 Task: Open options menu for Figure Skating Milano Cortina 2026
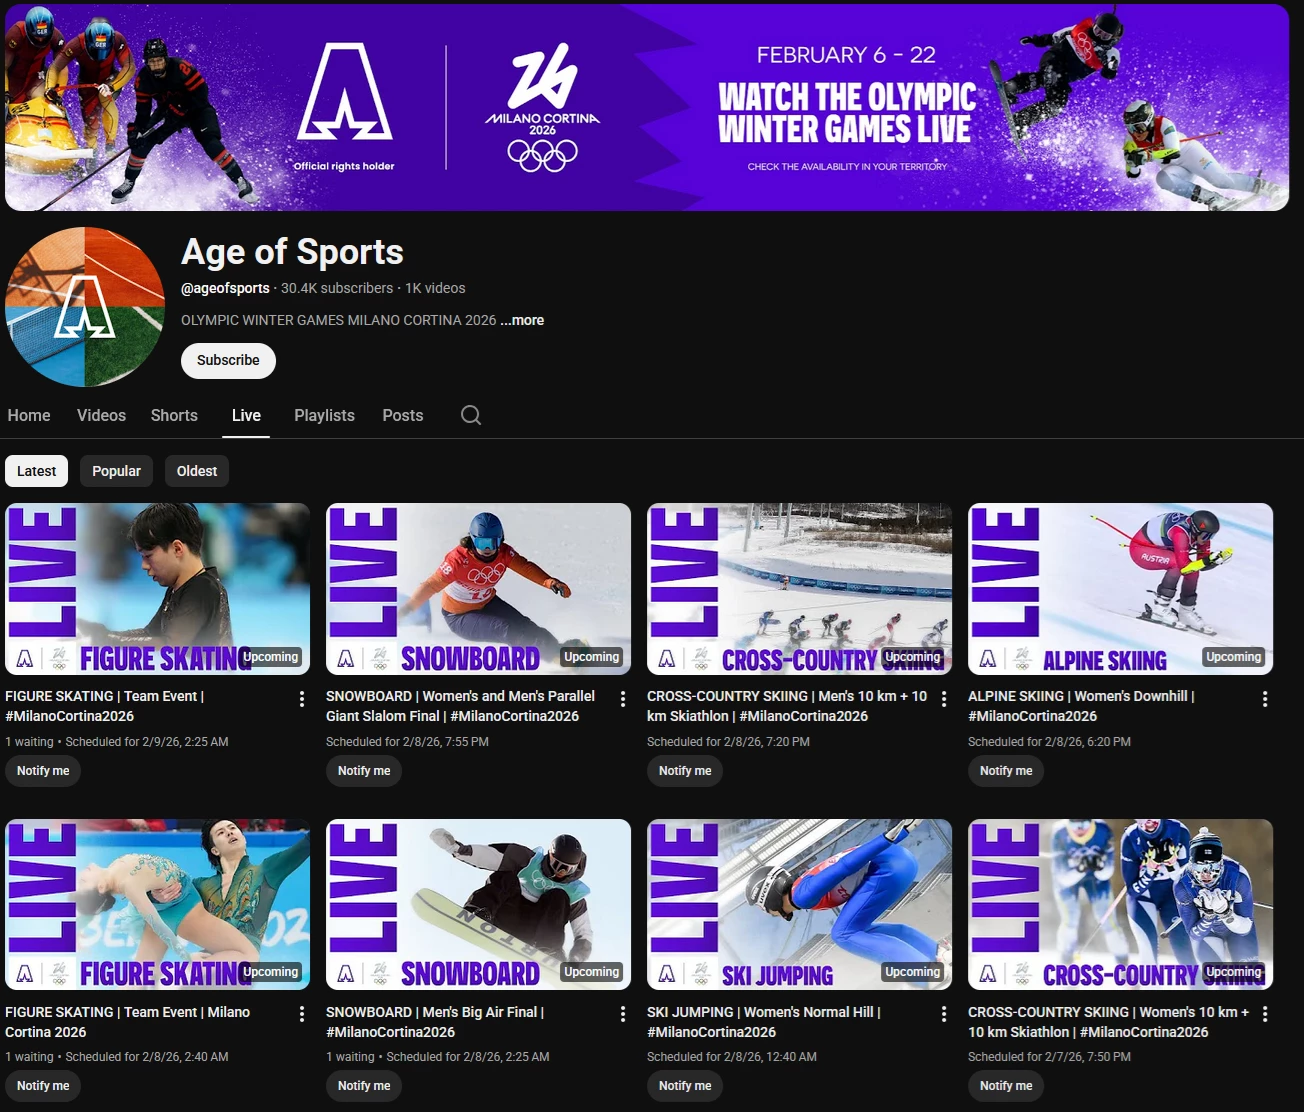(302, 1014)
